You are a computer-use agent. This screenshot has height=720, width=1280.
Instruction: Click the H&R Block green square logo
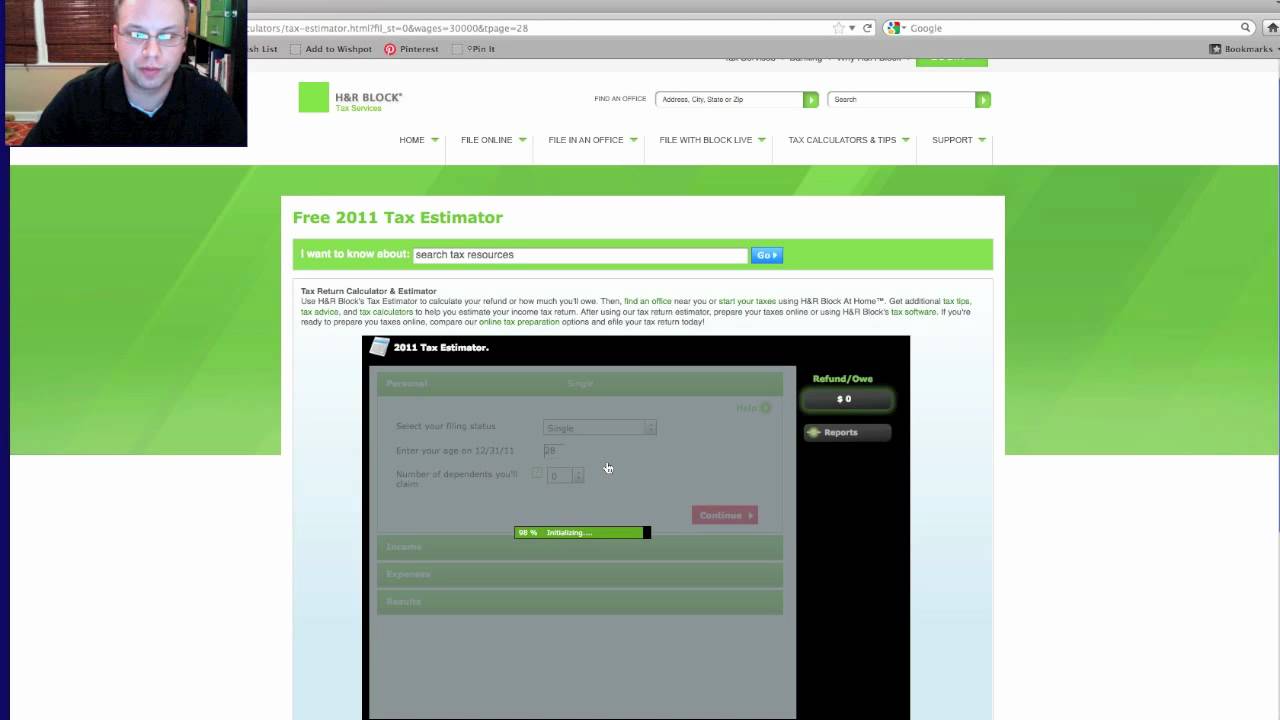coord(313,97)
